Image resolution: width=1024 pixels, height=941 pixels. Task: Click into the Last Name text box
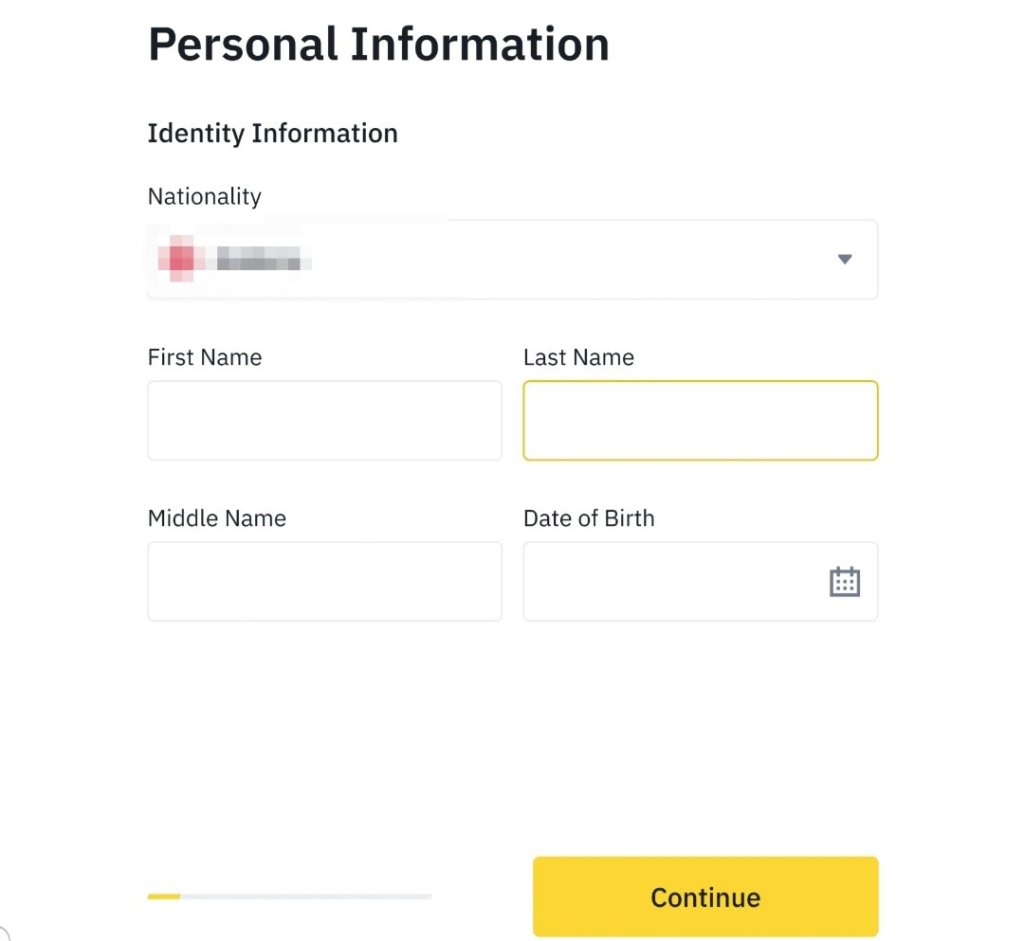coord(700,420)
